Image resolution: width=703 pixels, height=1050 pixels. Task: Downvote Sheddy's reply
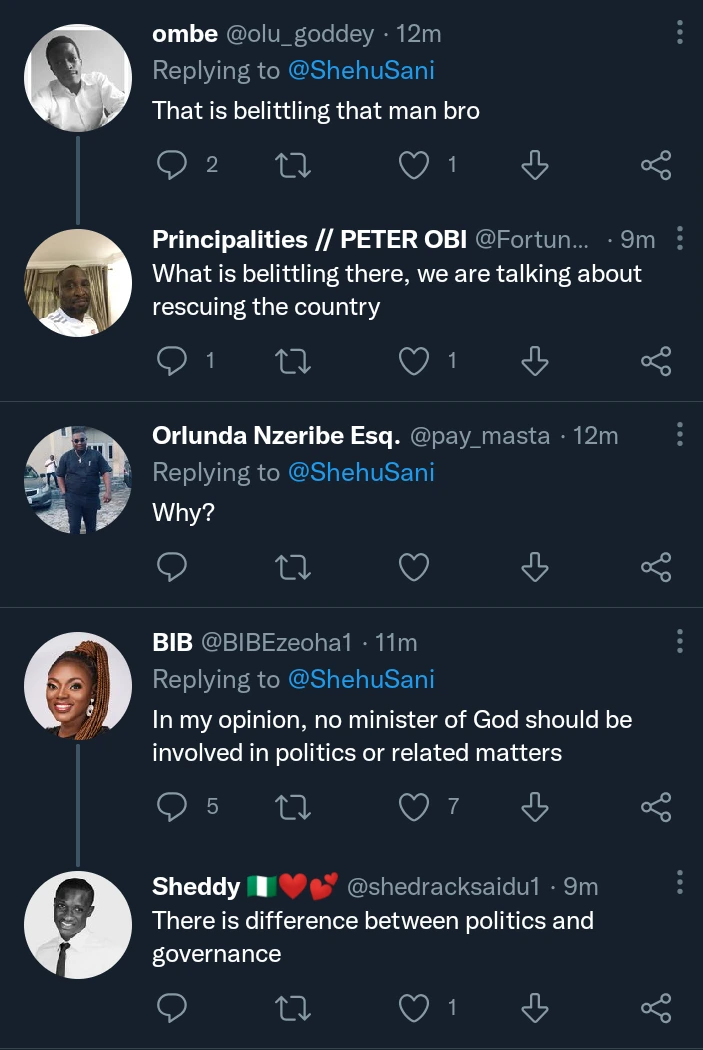(x=535, y=1006)
